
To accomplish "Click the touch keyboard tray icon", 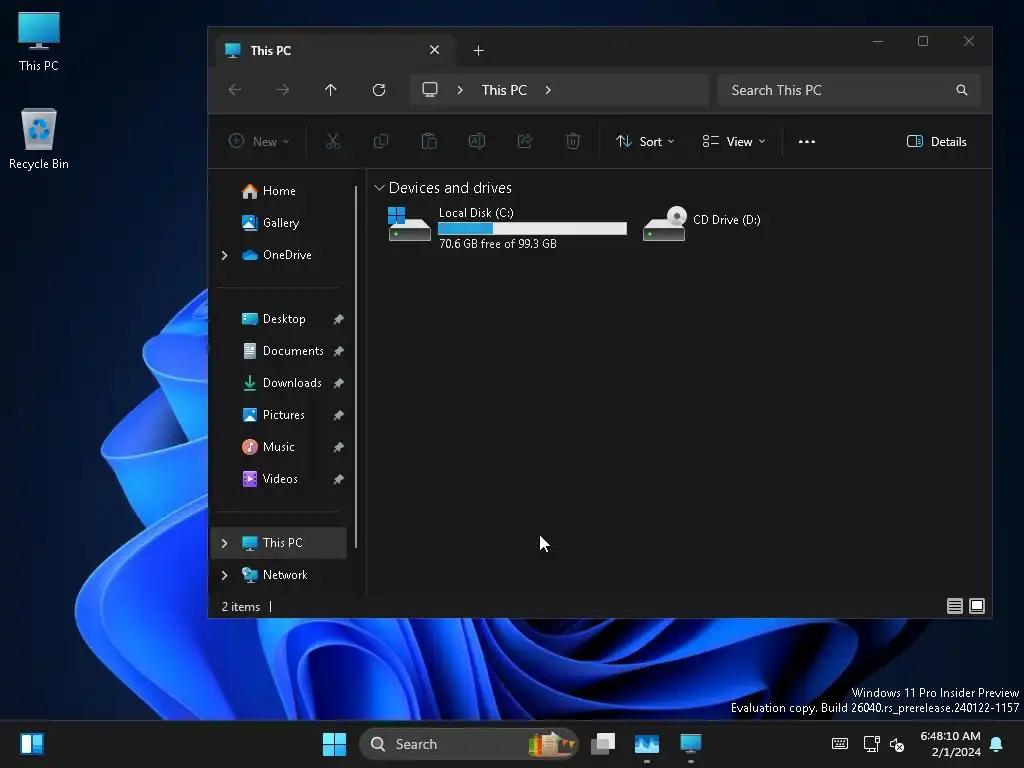I will pos(840,744).
